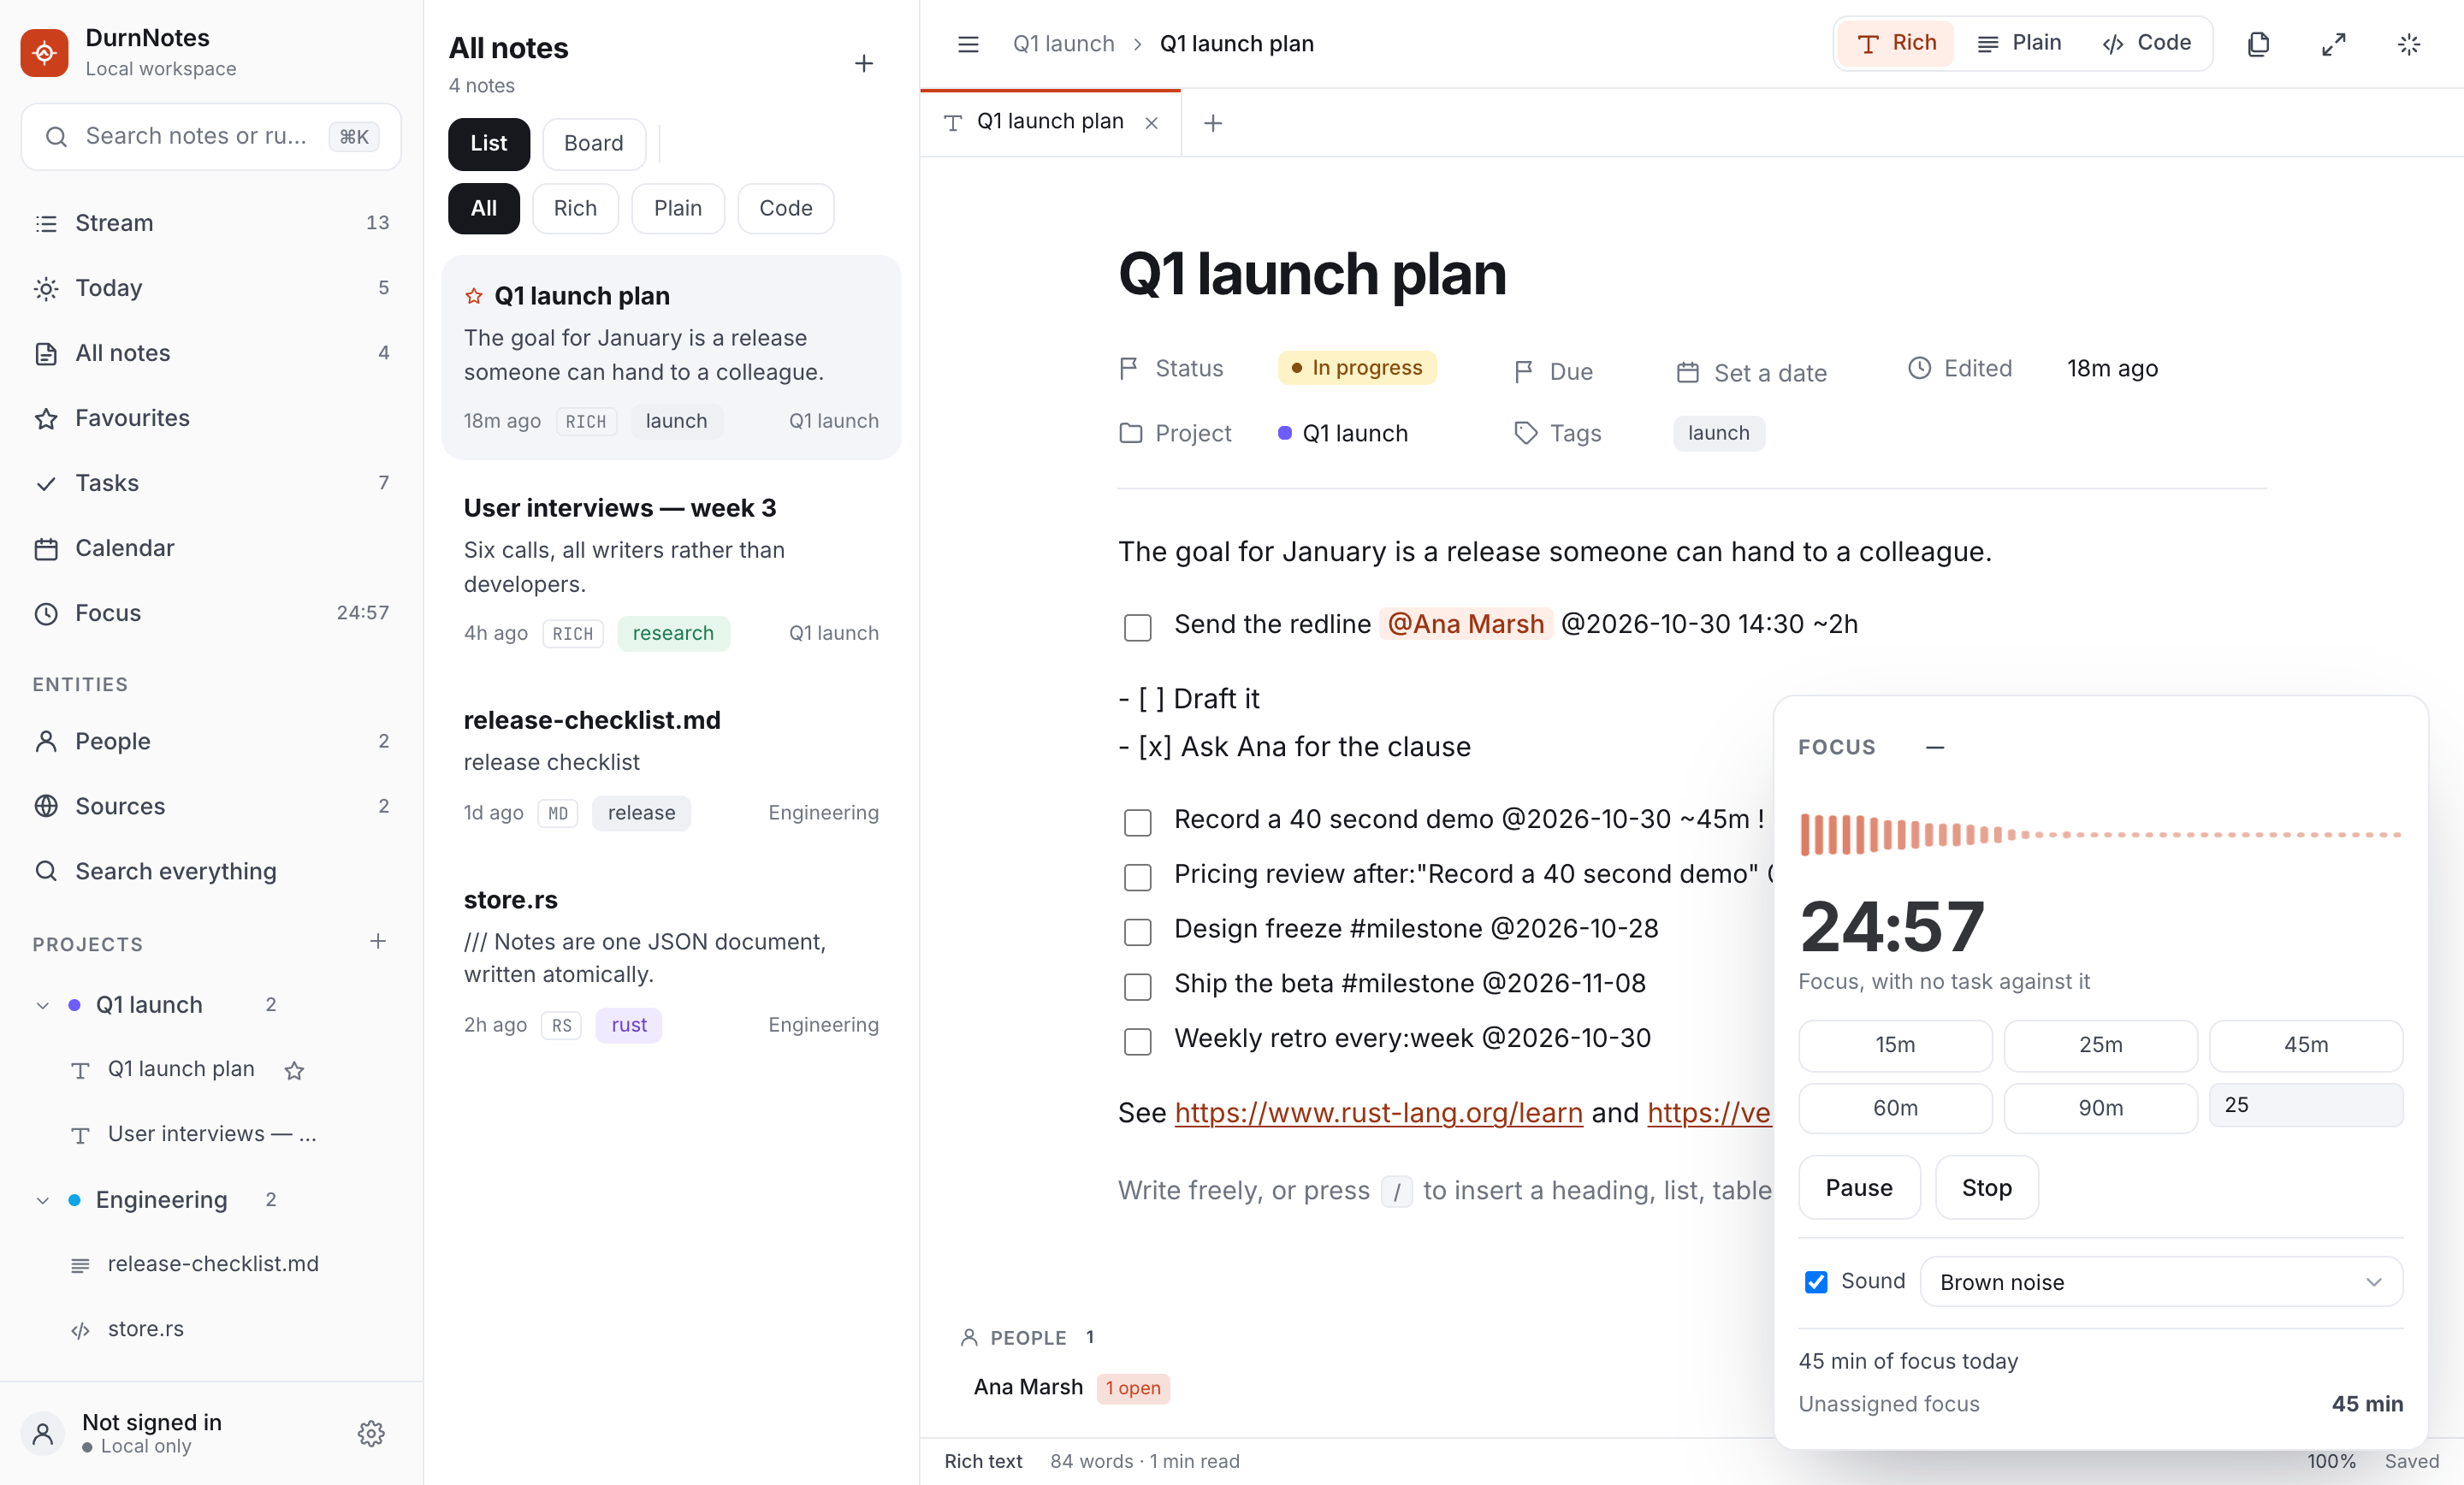2464x1485 pixels.
Task: Star the Q1 launch plan in project tree
Action: (x=294, y=1071)
